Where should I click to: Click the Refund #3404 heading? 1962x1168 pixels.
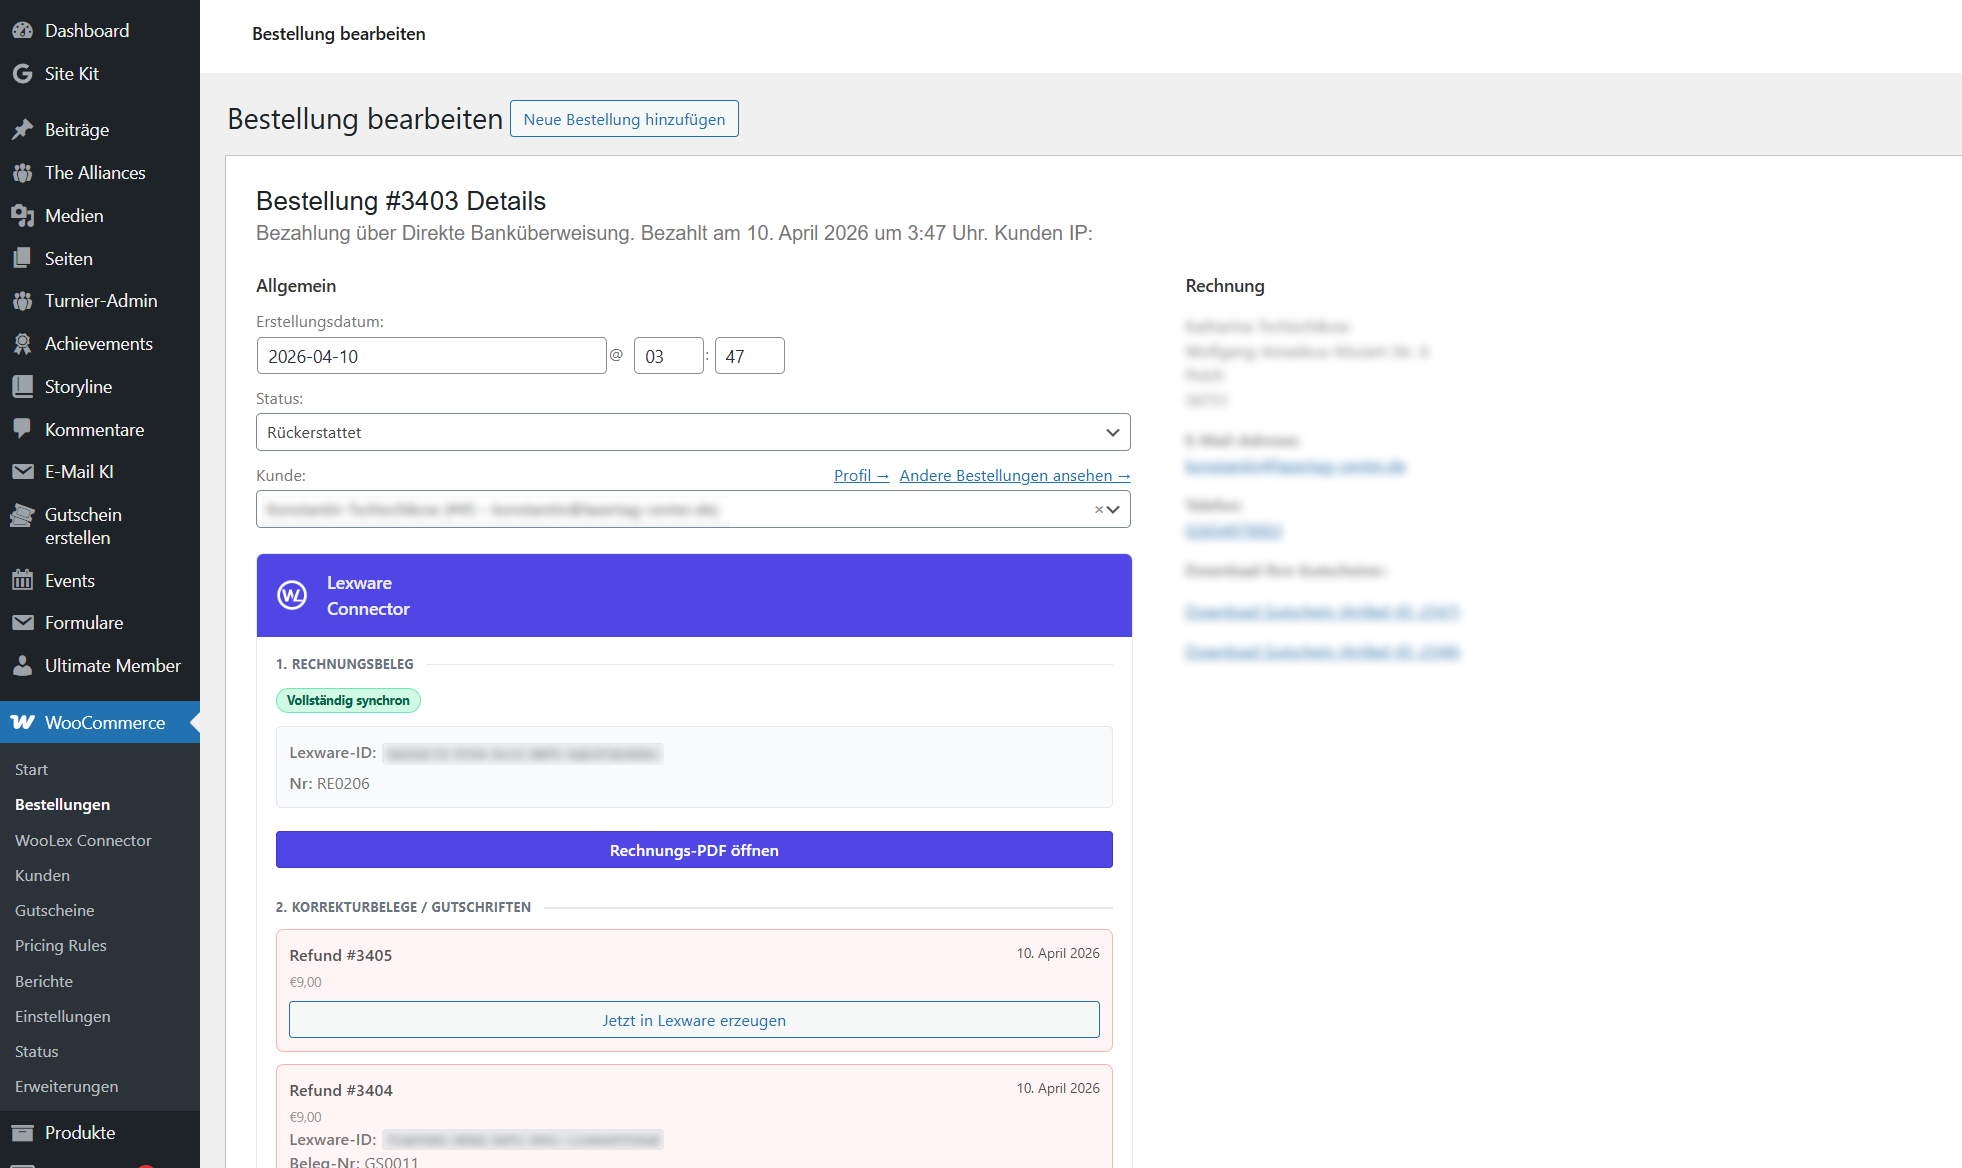341,1091
